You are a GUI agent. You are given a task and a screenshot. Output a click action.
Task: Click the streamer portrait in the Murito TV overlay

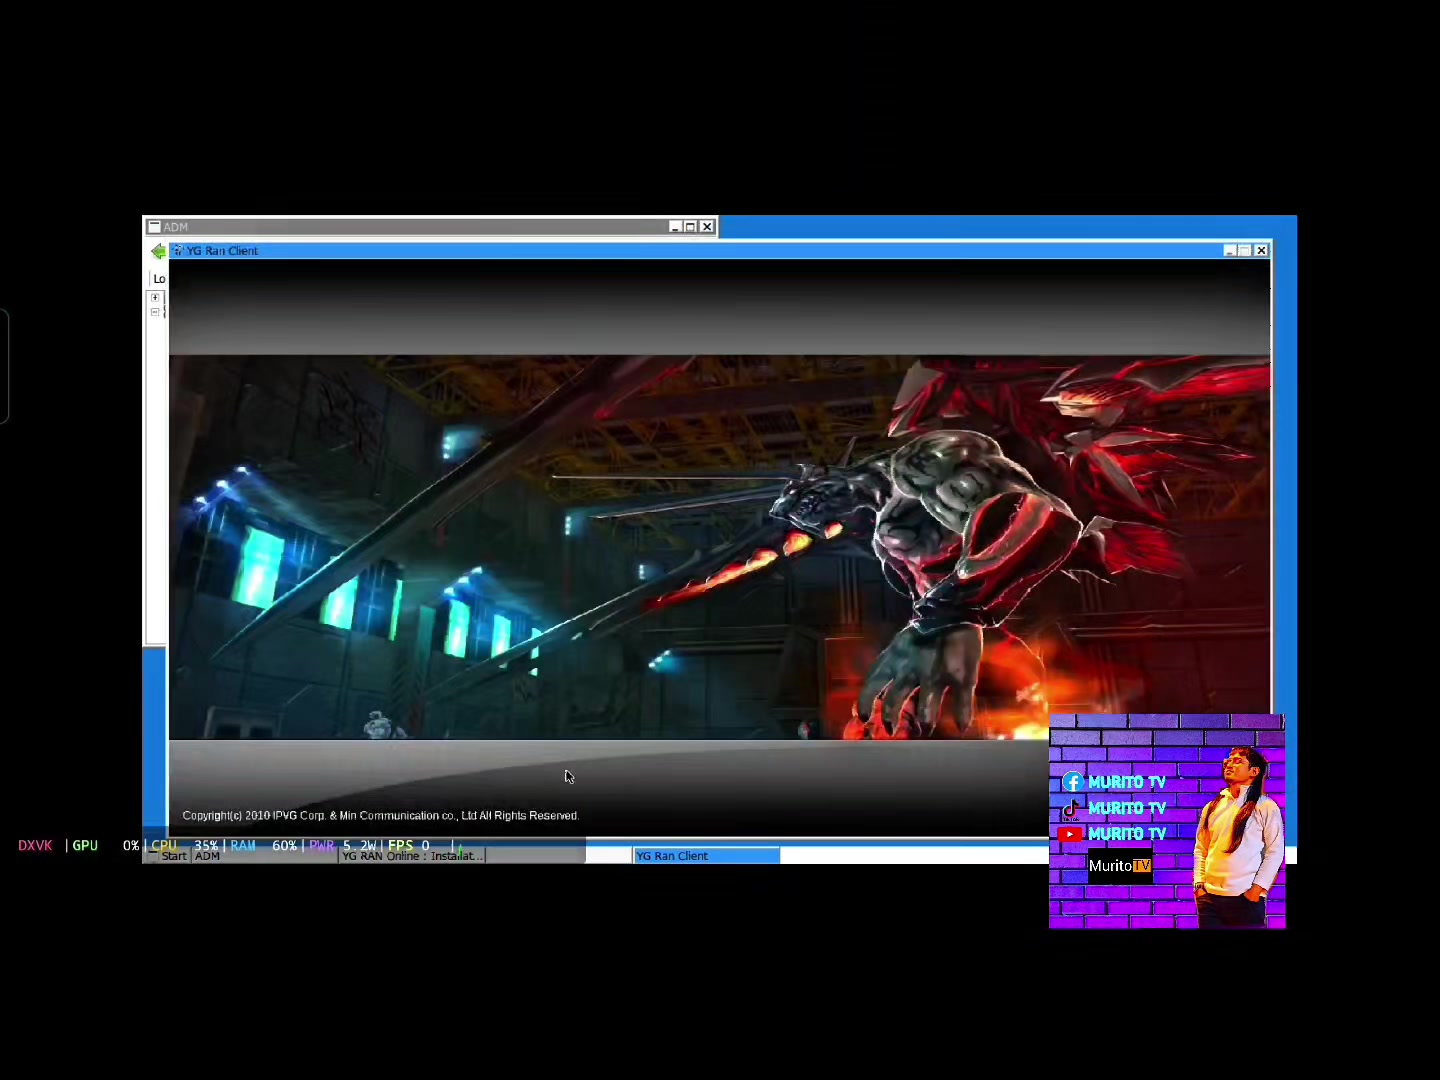click(x=1238, y=835)
